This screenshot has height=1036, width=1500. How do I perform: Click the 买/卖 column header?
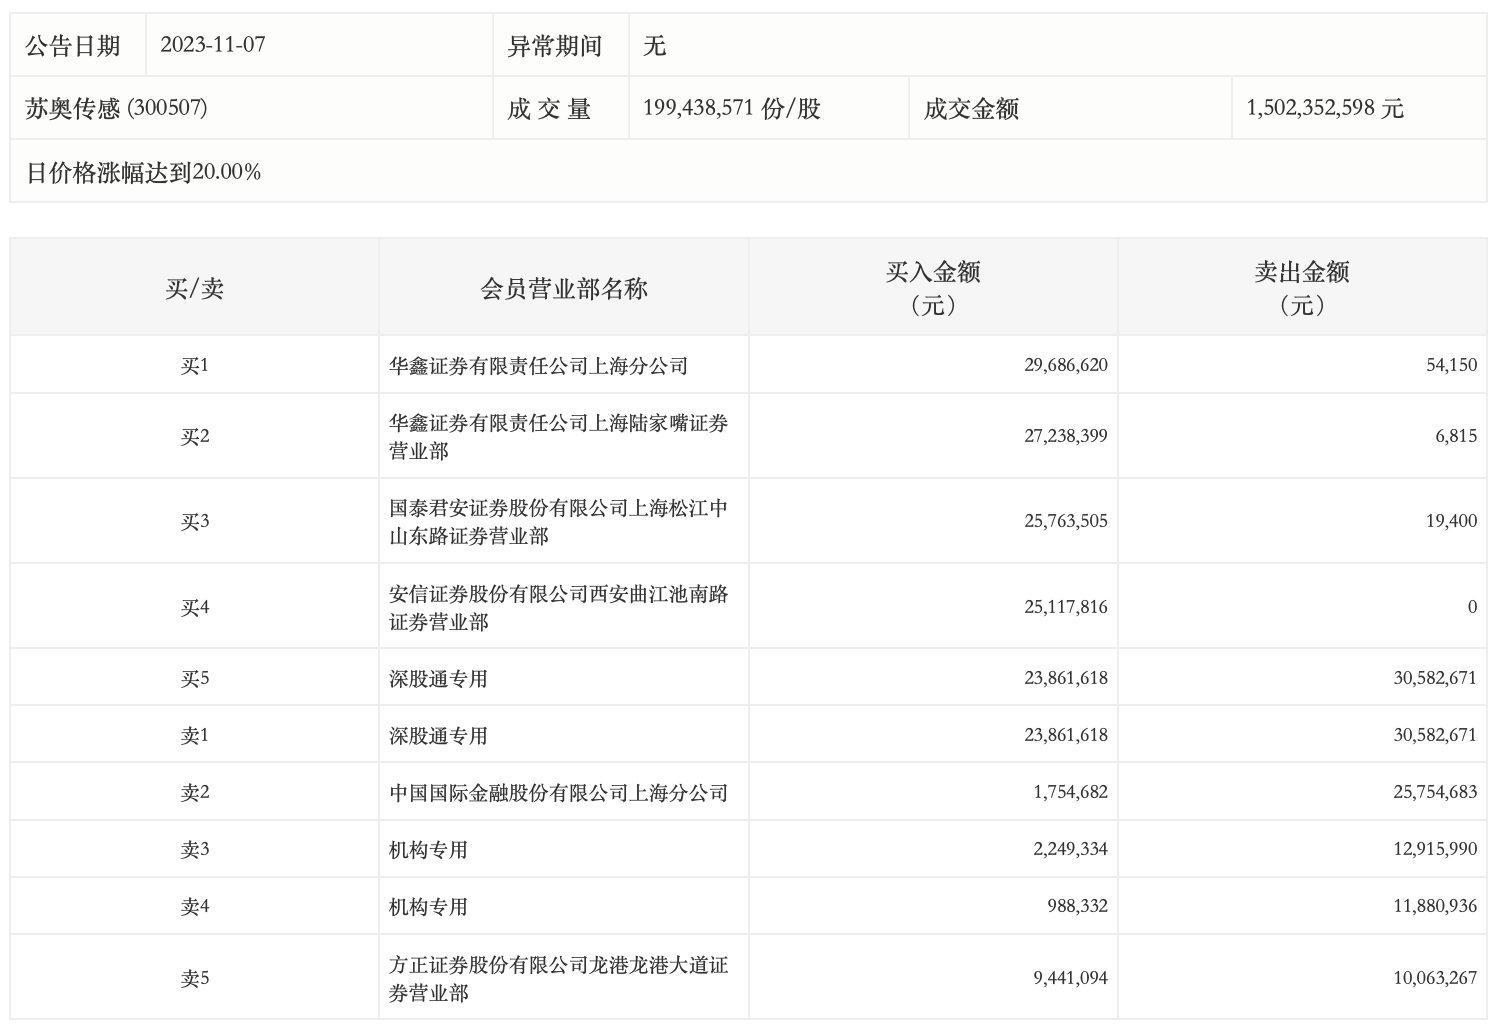(x=194, y=289)
